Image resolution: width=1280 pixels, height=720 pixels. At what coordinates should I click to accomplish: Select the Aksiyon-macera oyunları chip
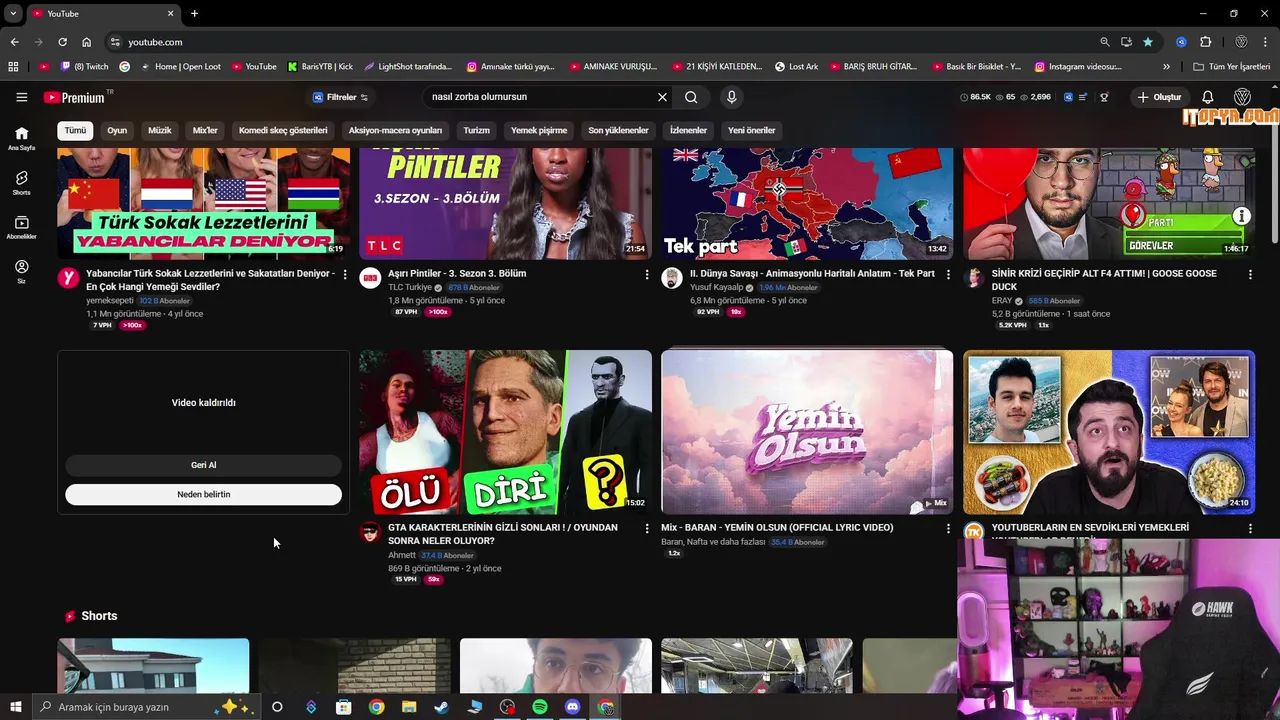coord(395,130)
